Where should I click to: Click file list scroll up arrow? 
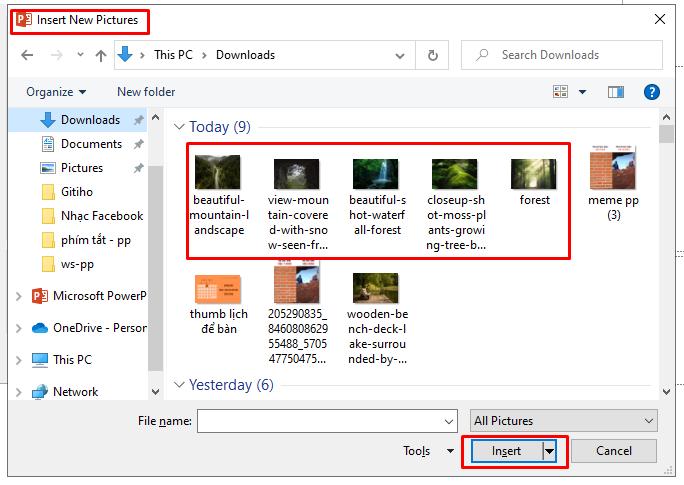[666, 117]
